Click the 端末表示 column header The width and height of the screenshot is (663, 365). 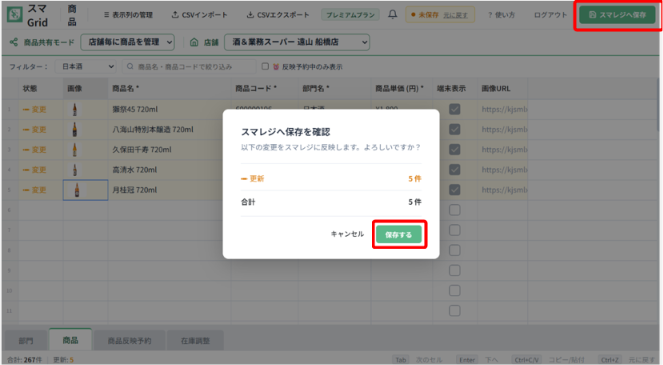455,88
